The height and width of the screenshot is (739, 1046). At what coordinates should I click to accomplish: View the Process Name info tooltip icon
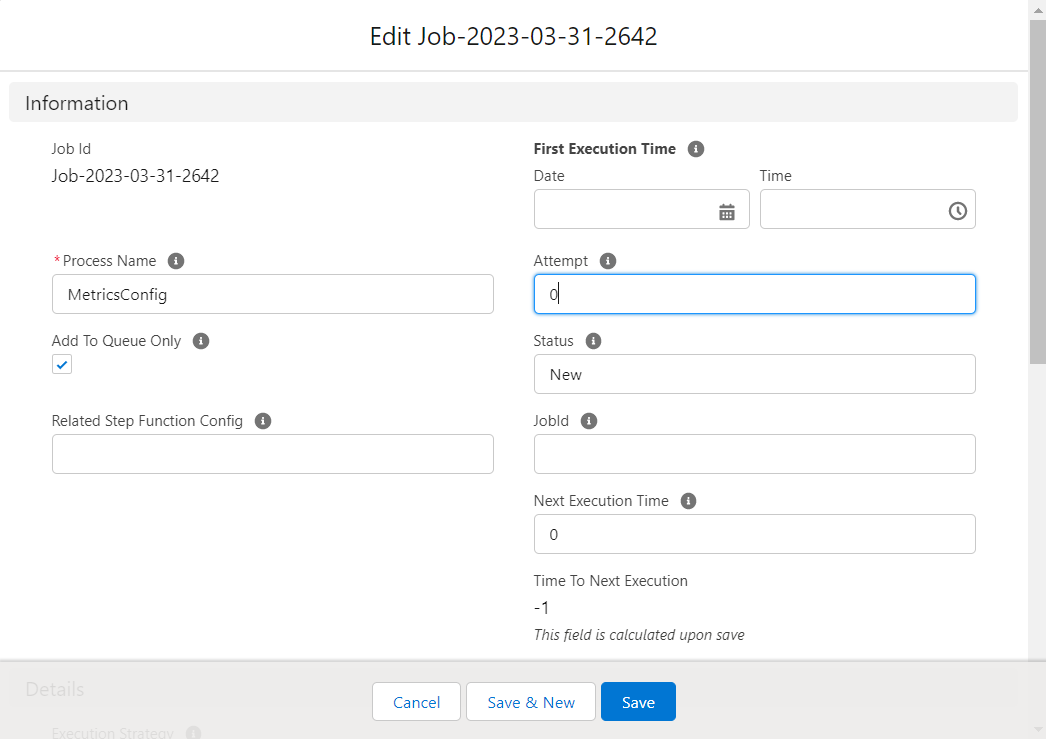click(176, 261)
